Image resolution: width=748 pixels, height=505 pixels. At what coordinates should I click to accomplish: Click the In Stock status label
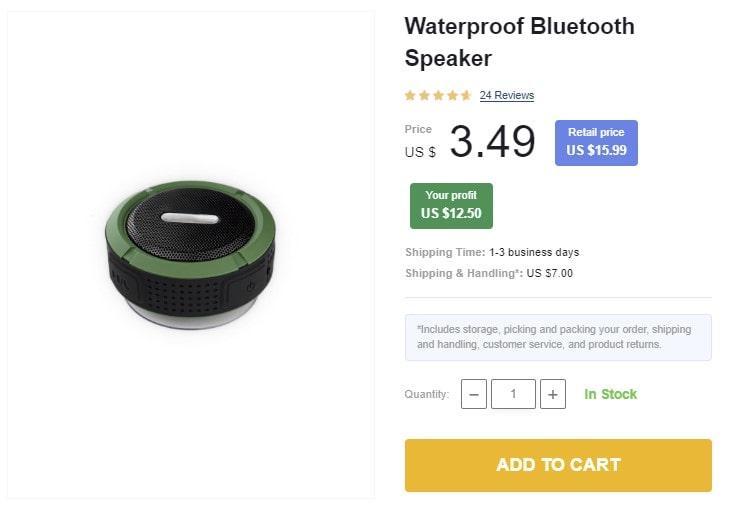point(610,394)
